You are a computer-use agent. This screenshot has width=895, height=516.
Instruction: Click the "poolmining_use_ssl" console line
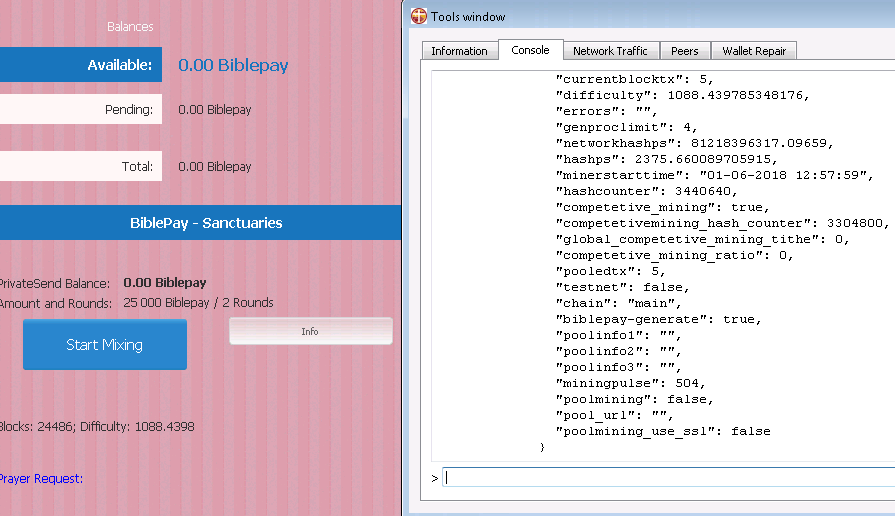663,431
